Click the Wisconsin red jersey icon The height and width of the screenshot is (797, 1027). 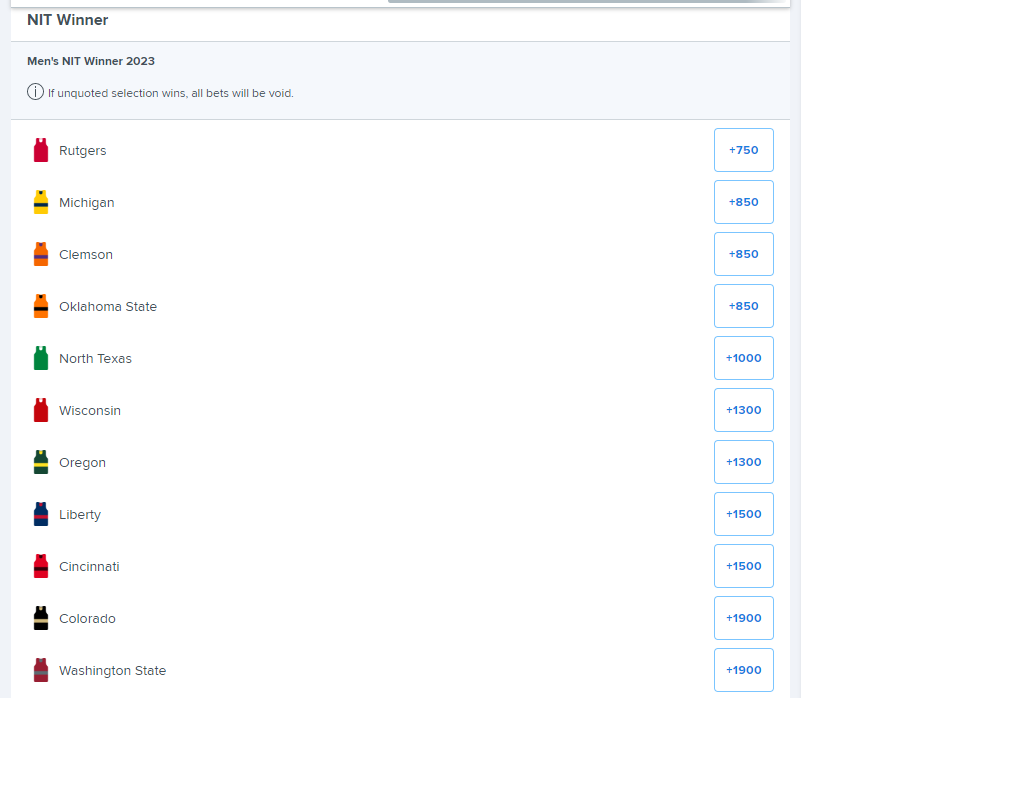(41, 410)
